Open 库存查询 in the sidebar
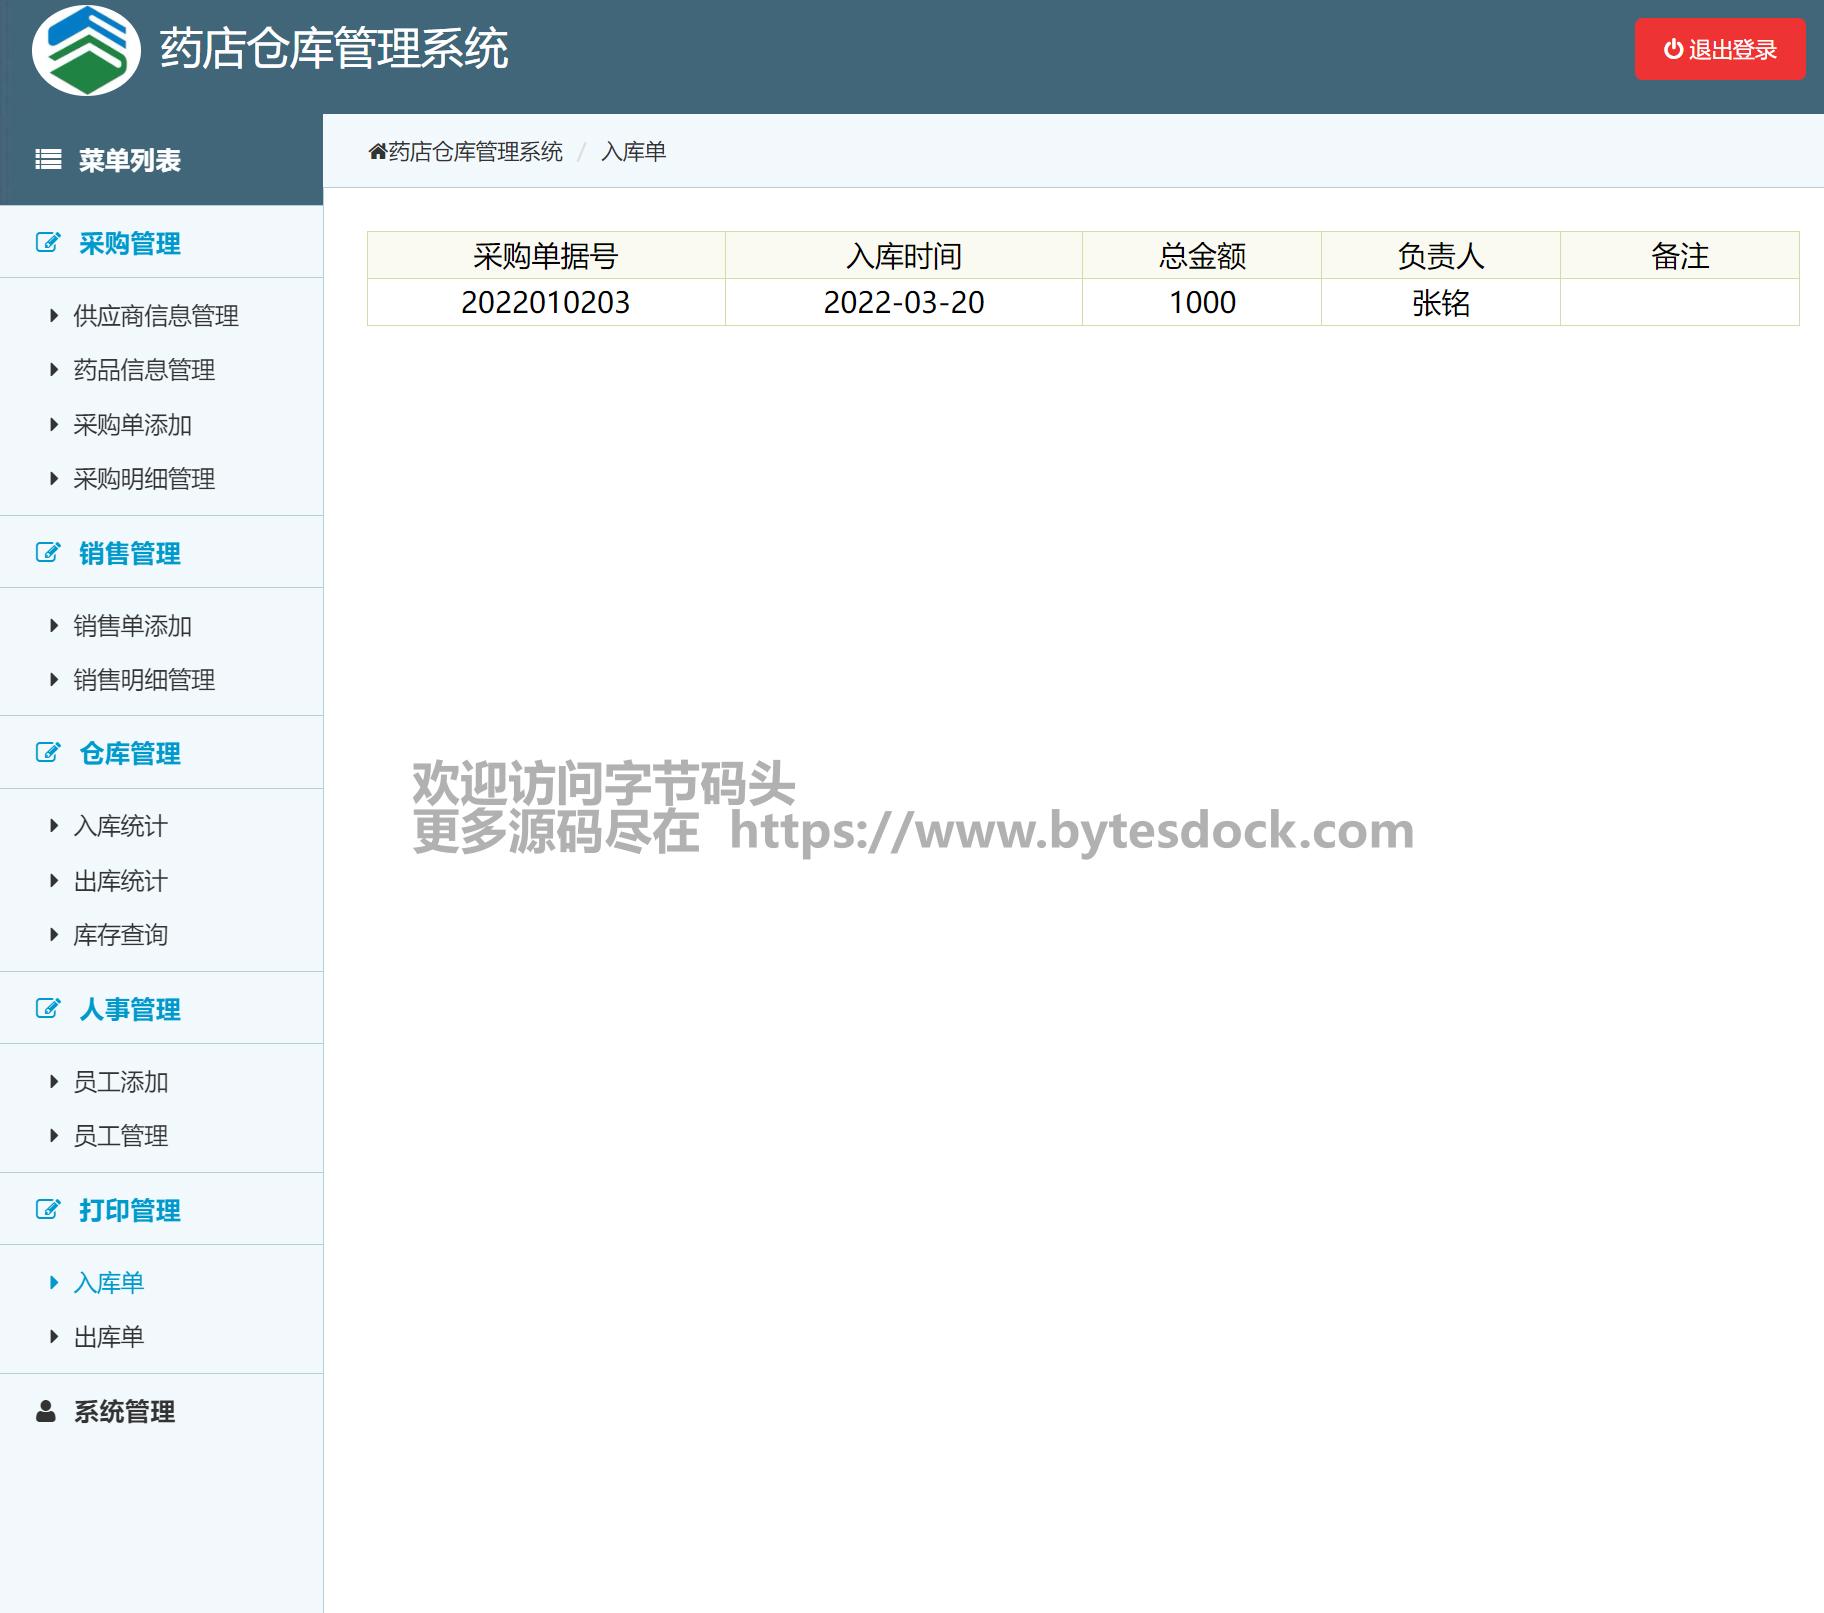The width and height of the screenshot is (1824, 1613). pyautogui.click(x=120, y=935)
